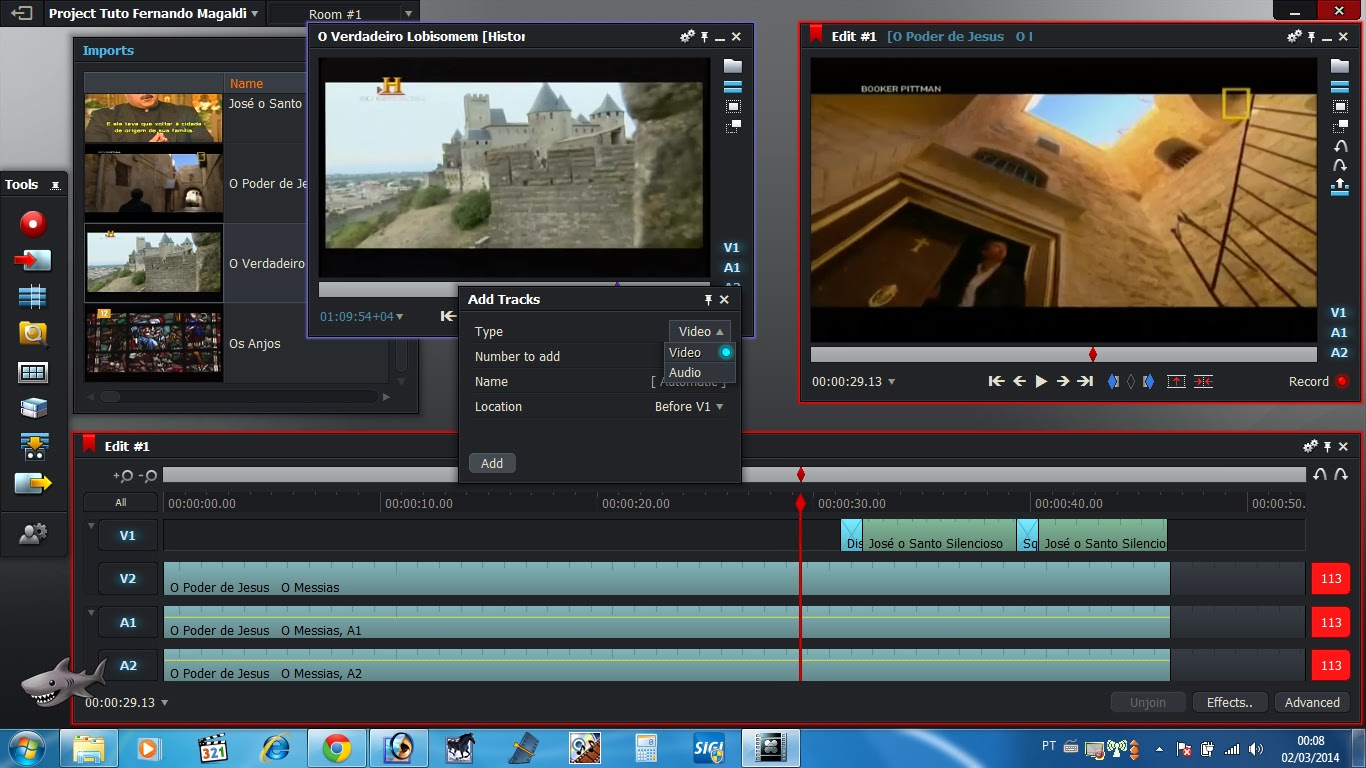Toggle V1 track in source viewer
The image size is (1366, 768).
tap(732, 247)
